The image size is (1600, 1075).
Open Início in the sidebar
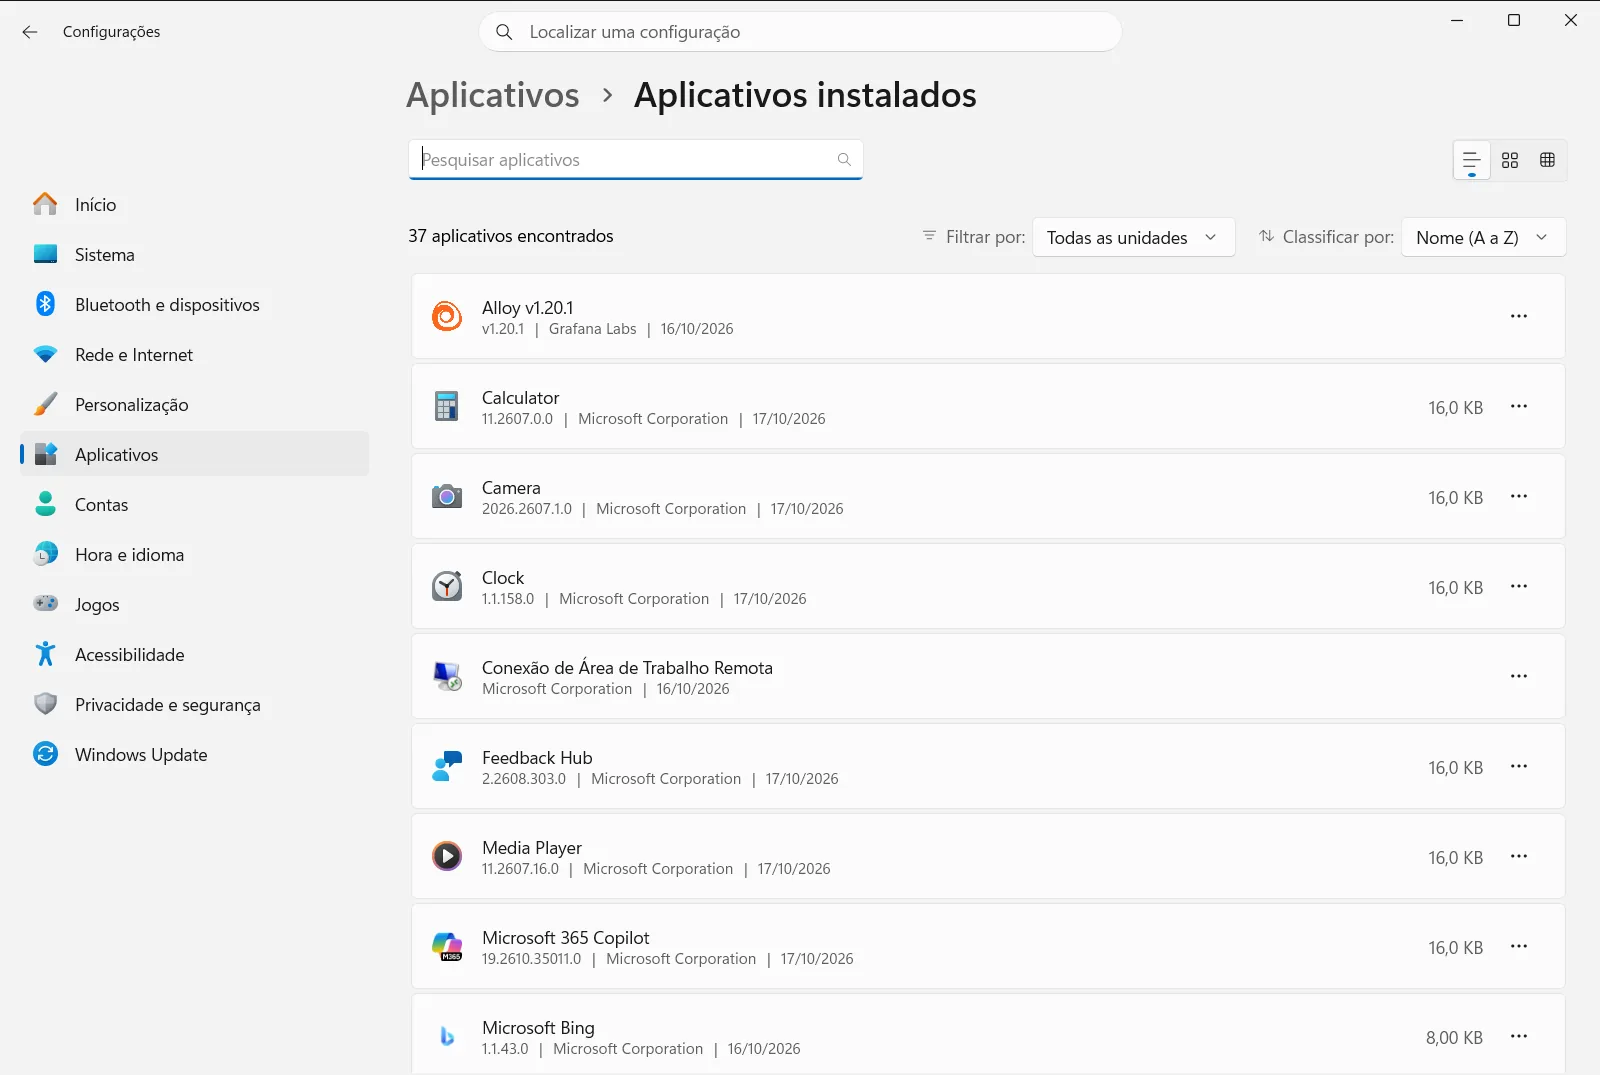coord(195,205)
